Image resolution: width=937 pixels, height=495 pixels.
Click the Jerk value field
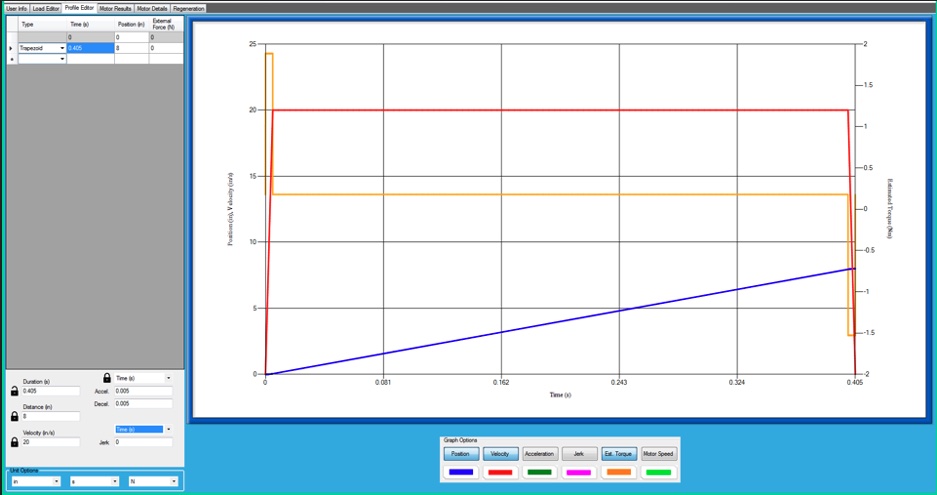(143, 442)
